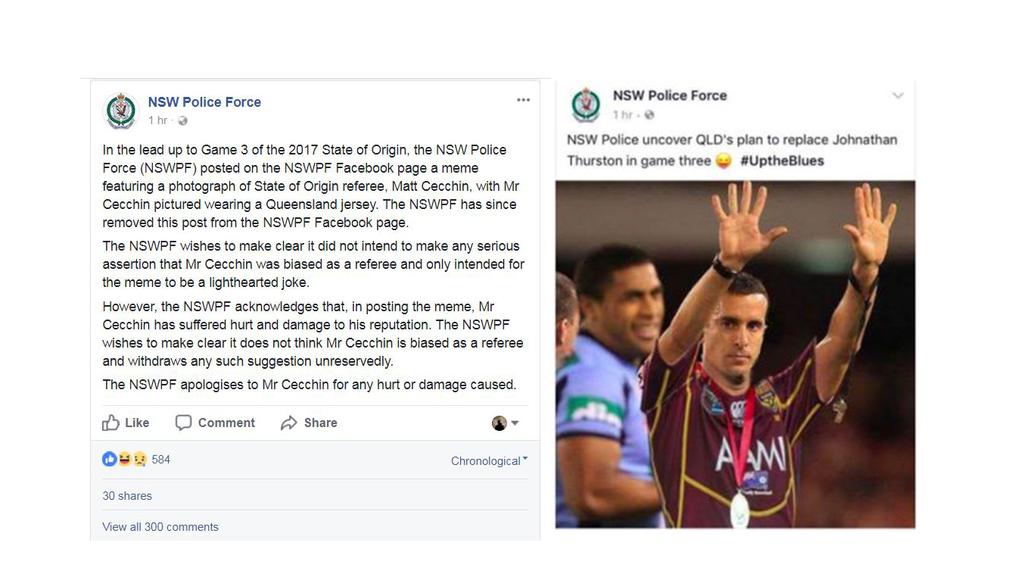Screen dimensions: 1024x577
Task: Open the three-dots options menu on the apology post
Action: (x=523, y=100)
